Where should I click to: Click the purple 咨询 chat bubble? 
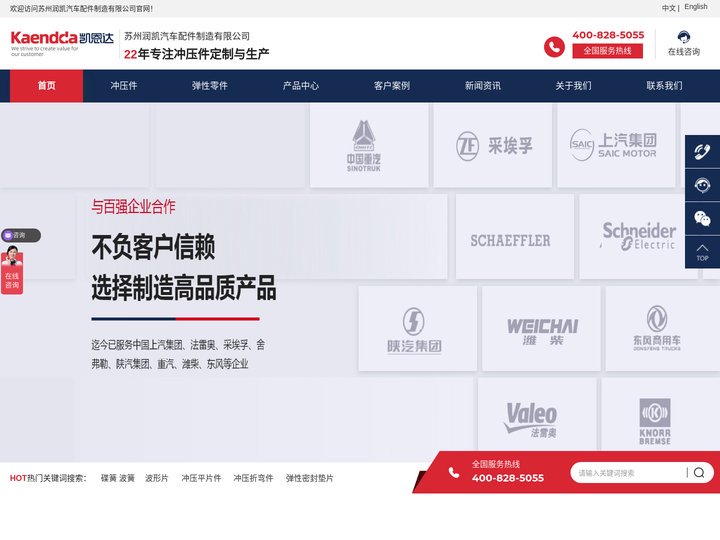pyautogui.click(x=21, y=235)
